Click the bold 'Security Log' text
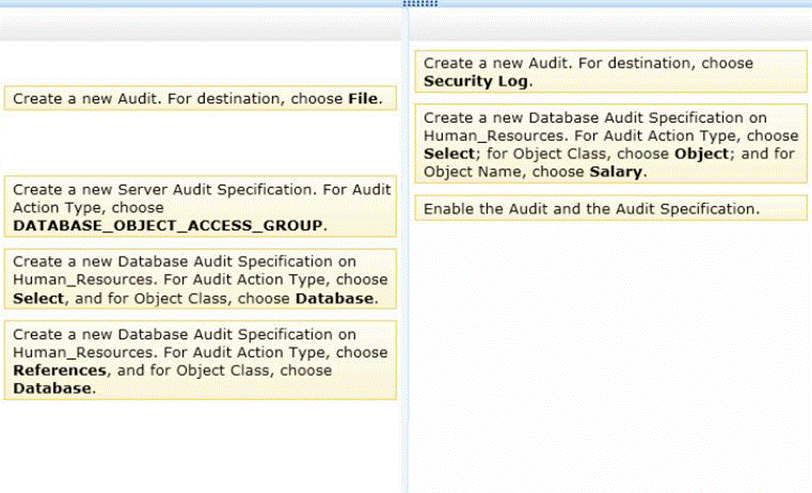This screenshot has height=493, width=812. point(477,81)
